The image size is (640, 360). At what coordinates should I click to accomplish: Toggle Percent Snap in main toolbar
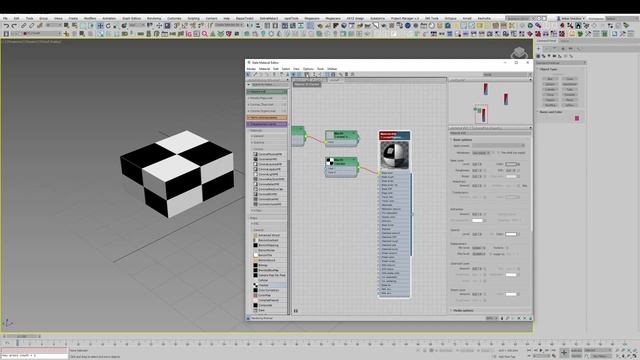(x=193, y=26)
